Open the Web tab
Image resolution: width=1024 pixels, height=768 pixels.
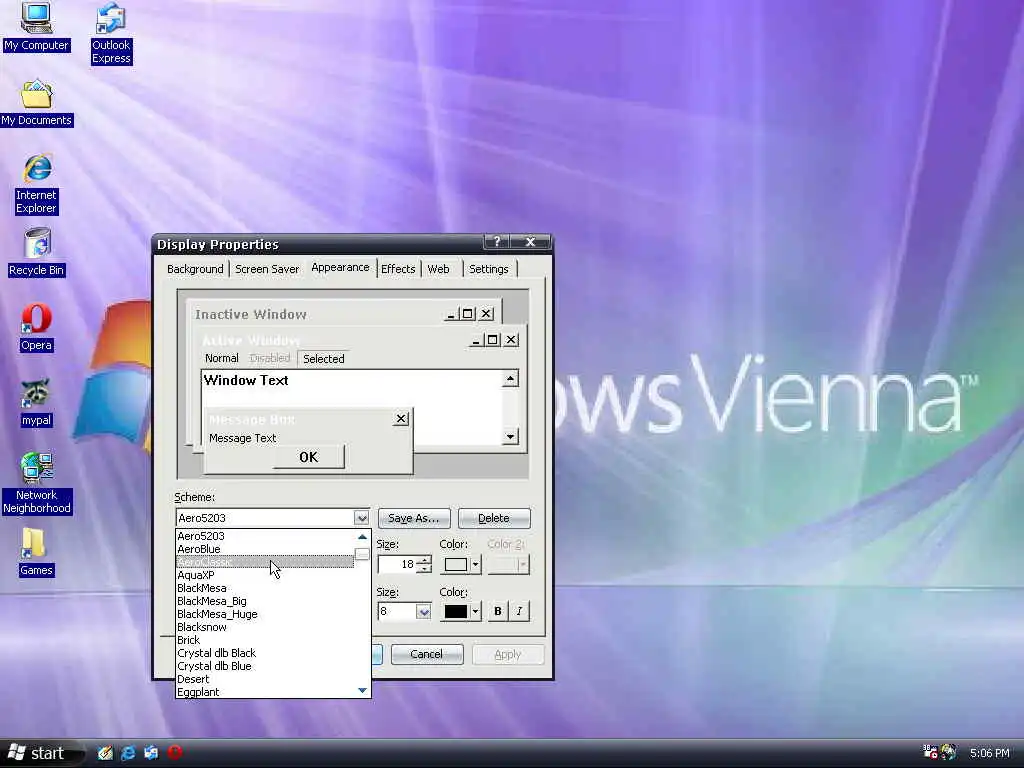pyautogui.click(x=438, y=269)
